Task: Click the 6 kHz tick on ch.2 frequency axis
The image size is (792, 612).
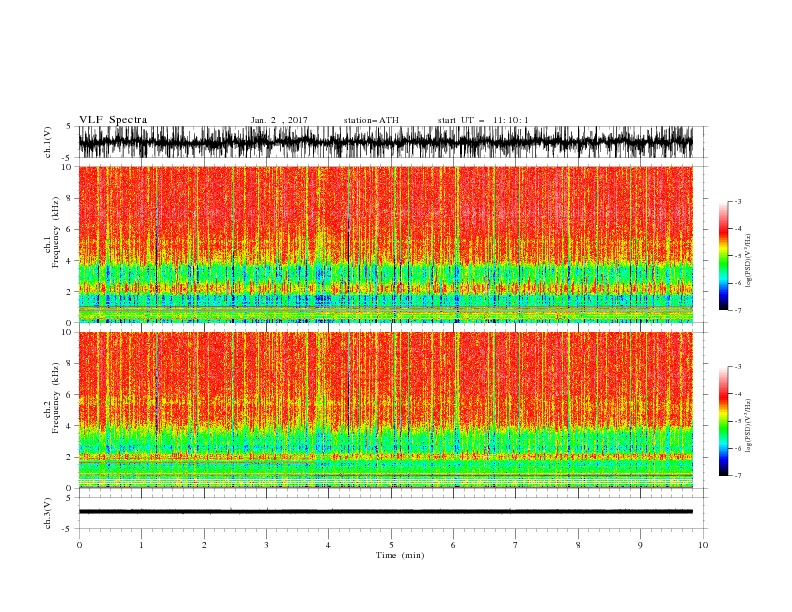Action: click(x=70, y=395)
